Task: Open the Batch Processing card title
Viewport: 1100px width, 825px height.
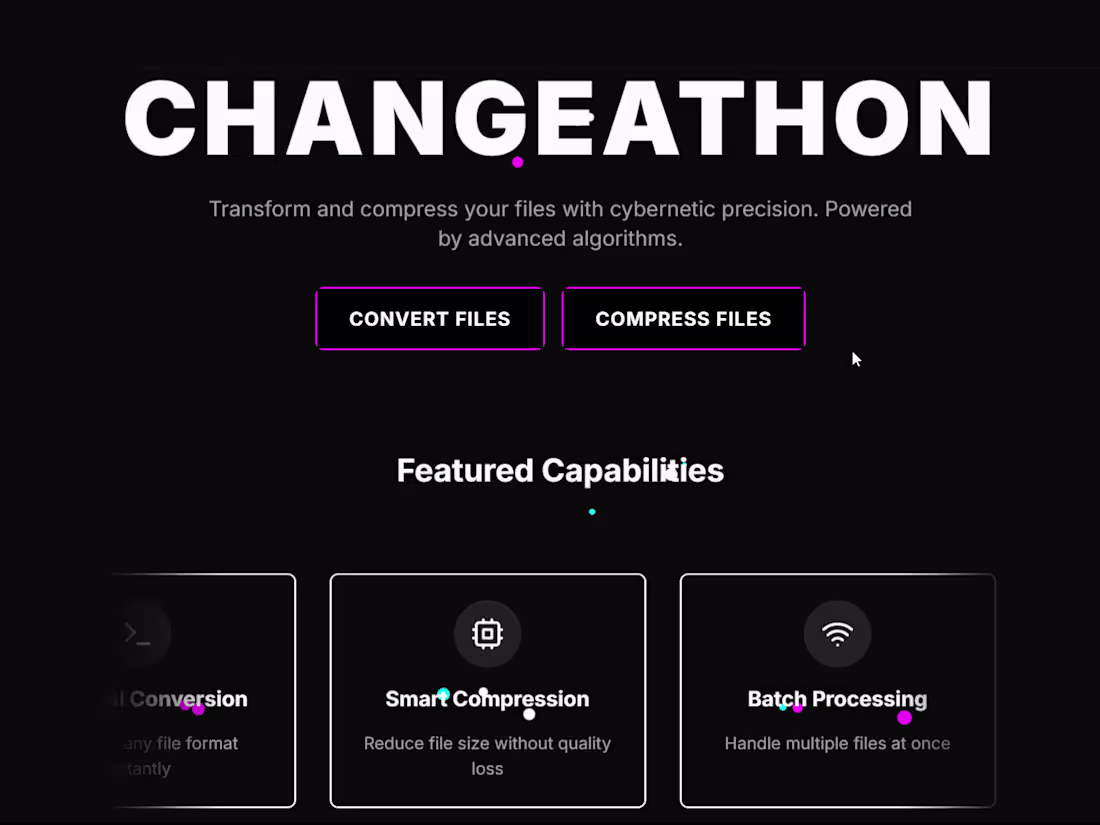Action: (x=837, y=699)
